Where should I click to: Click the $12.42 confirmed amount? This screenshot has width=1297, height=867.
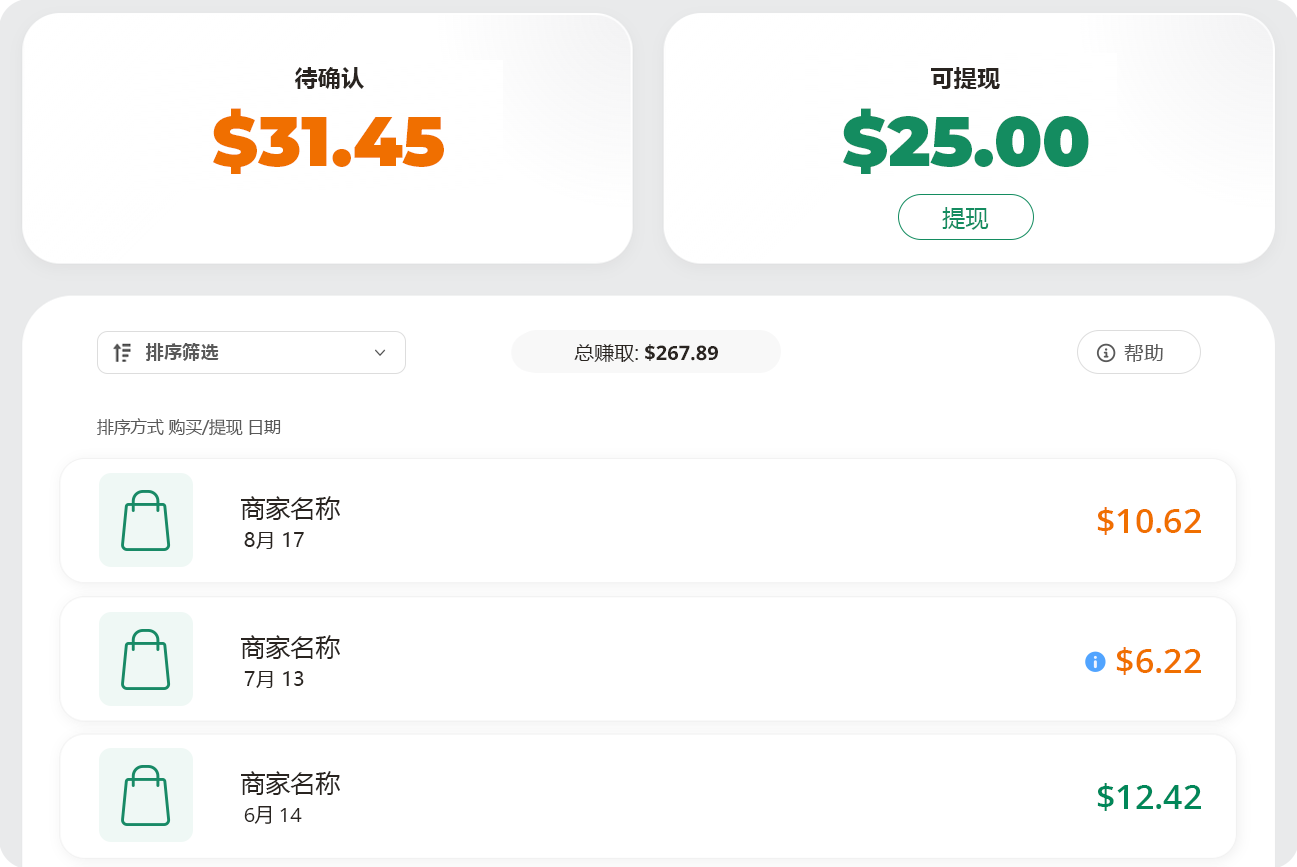tap(1149, 797)
